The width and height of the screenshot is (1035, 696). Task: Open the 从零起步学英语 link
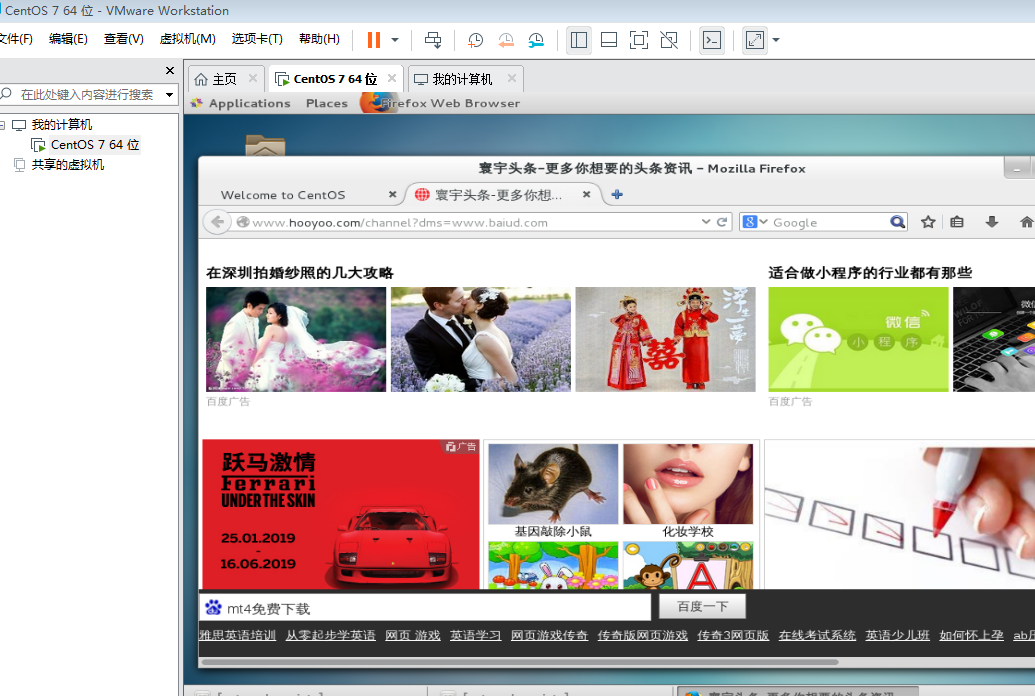tap(330, 635)
